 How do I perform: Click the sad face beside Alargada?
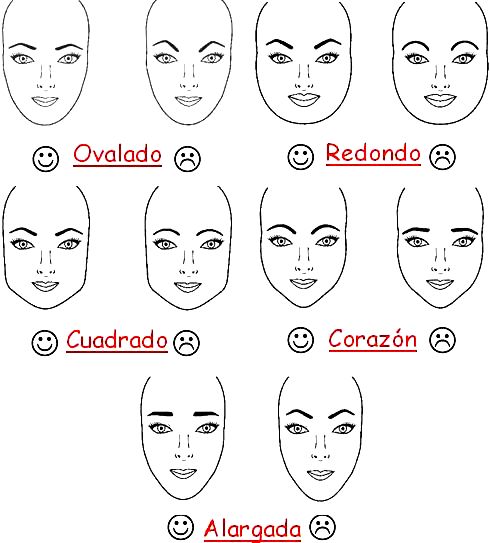(x=322, y=527)
